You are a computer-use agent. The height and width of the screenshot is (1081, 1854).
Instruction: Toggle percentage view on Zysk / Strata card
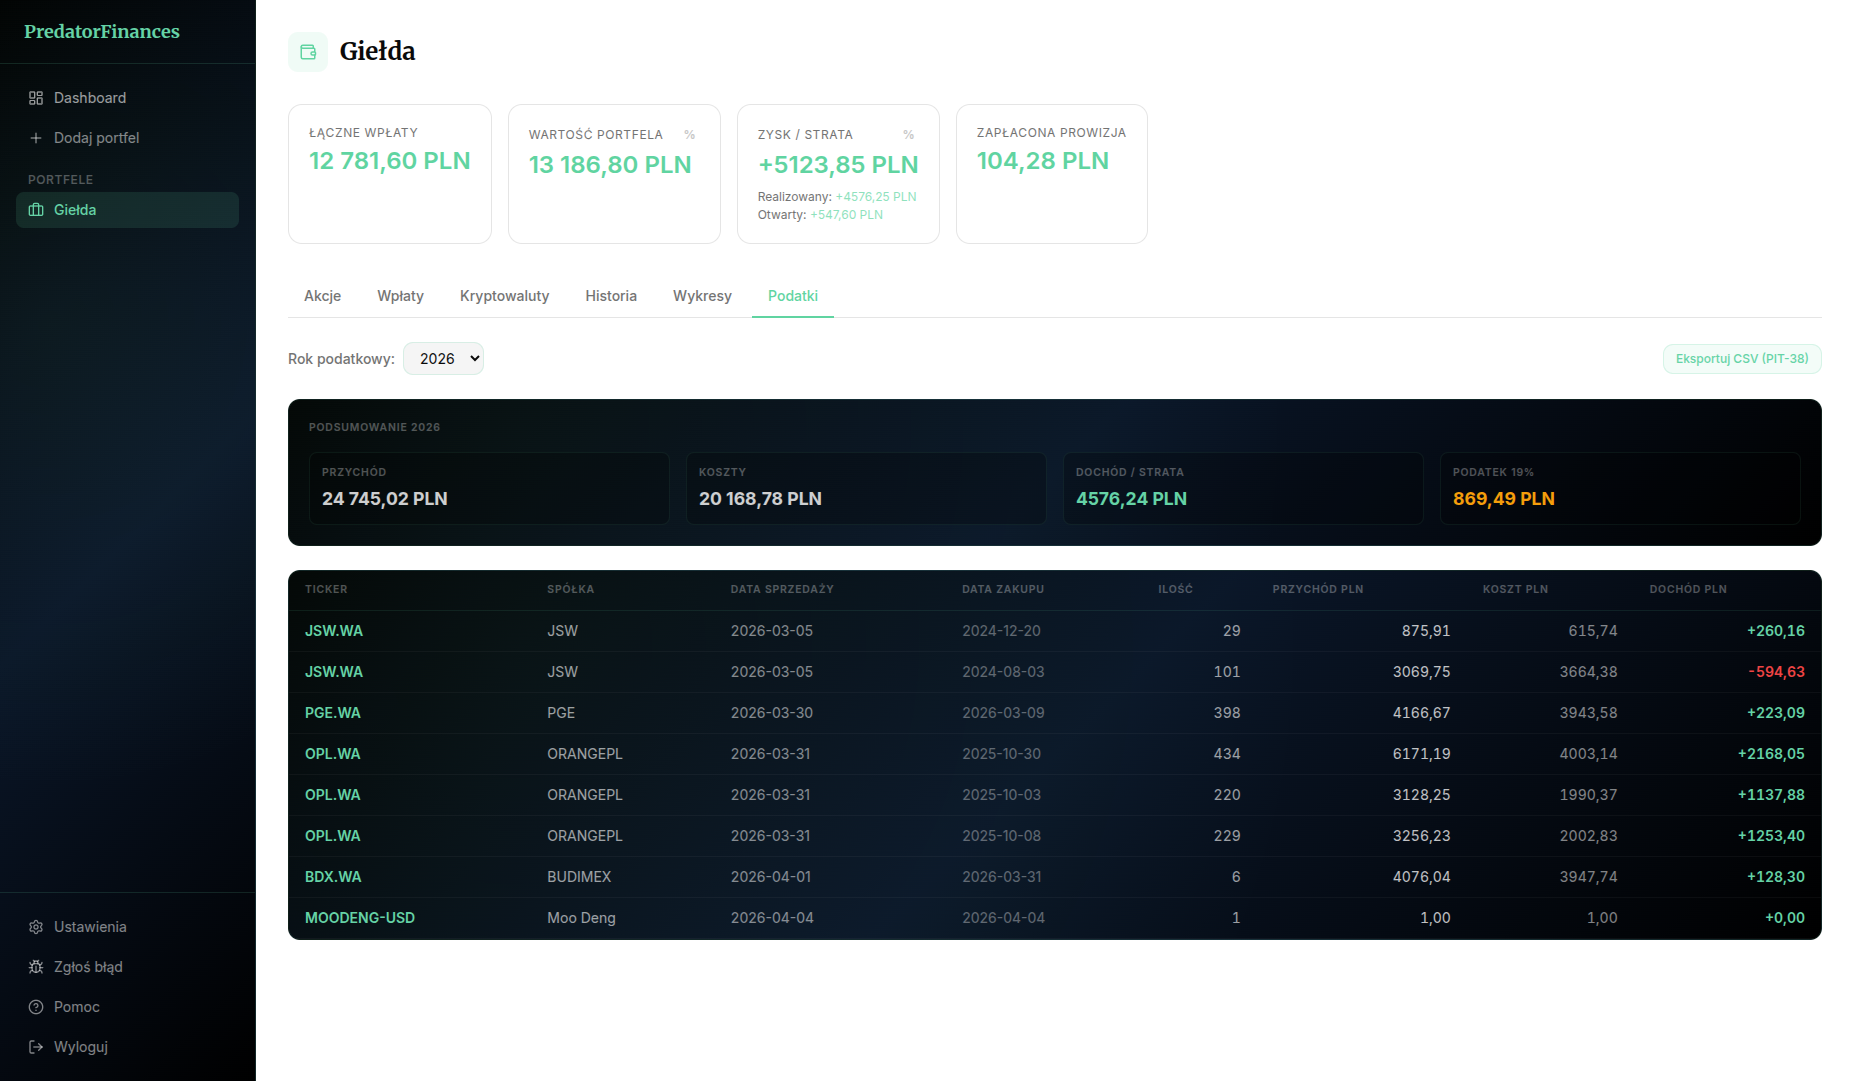point(908,133)
